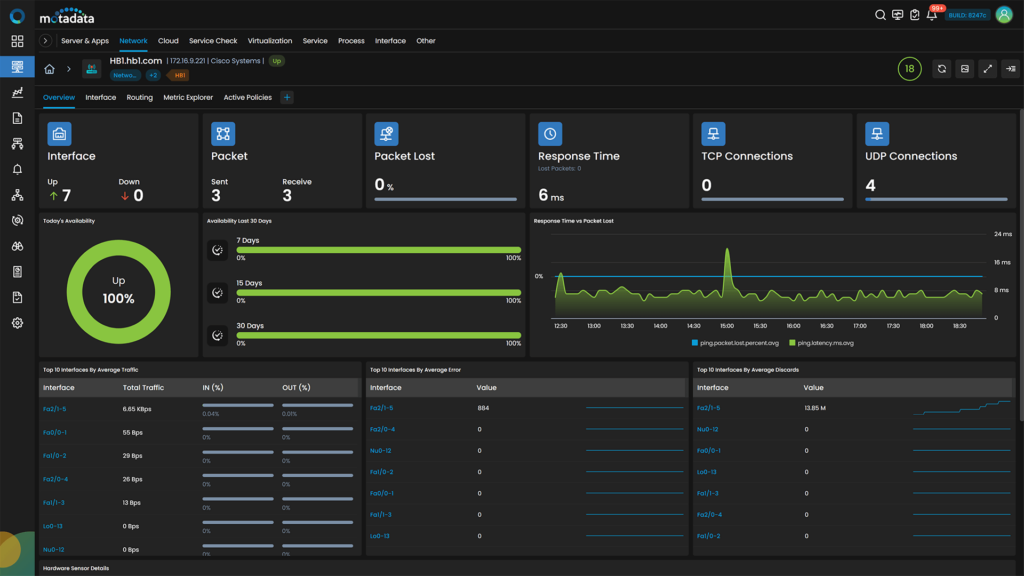Open the global search magnifier
This screenshot has width=1024, height=576.
tap(880, 15)
